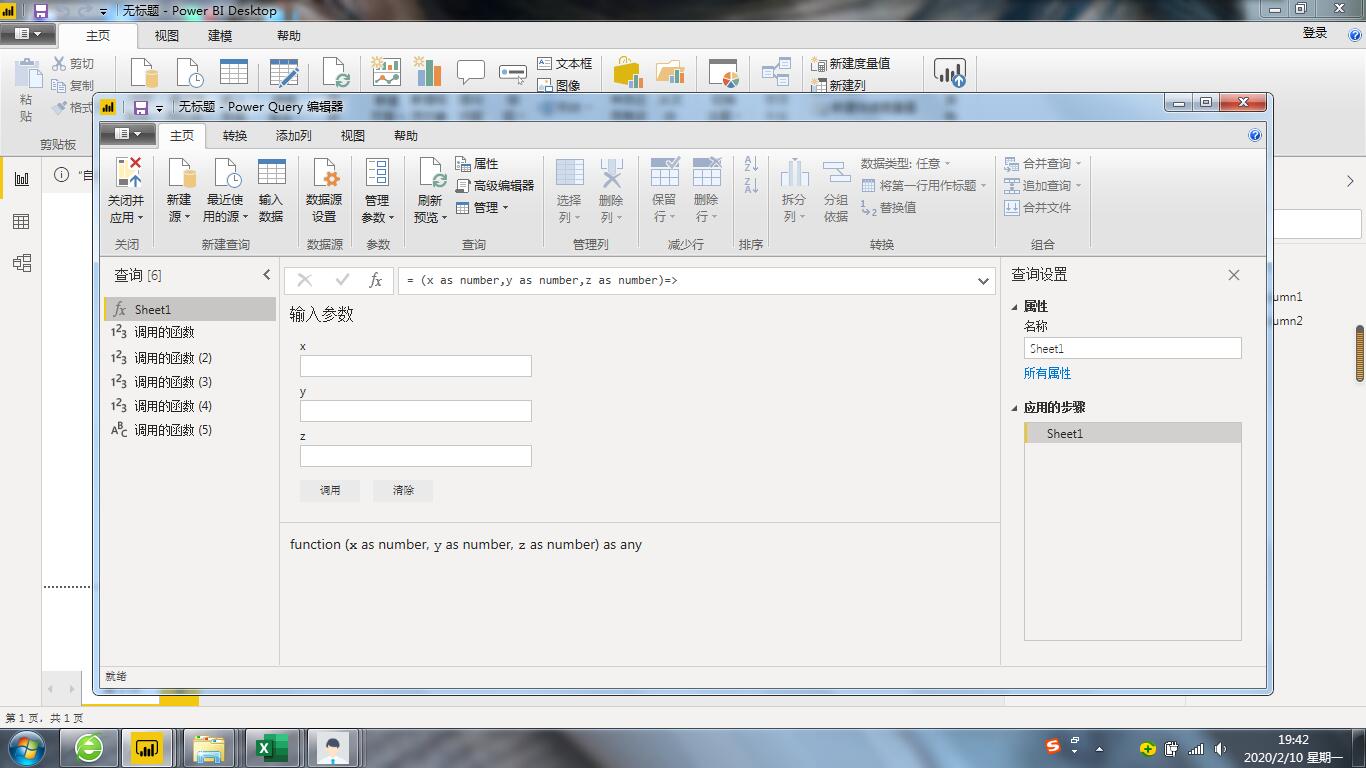The image size is (1366, 768).
Task: Click the z parameter input field
Action: 416,456
